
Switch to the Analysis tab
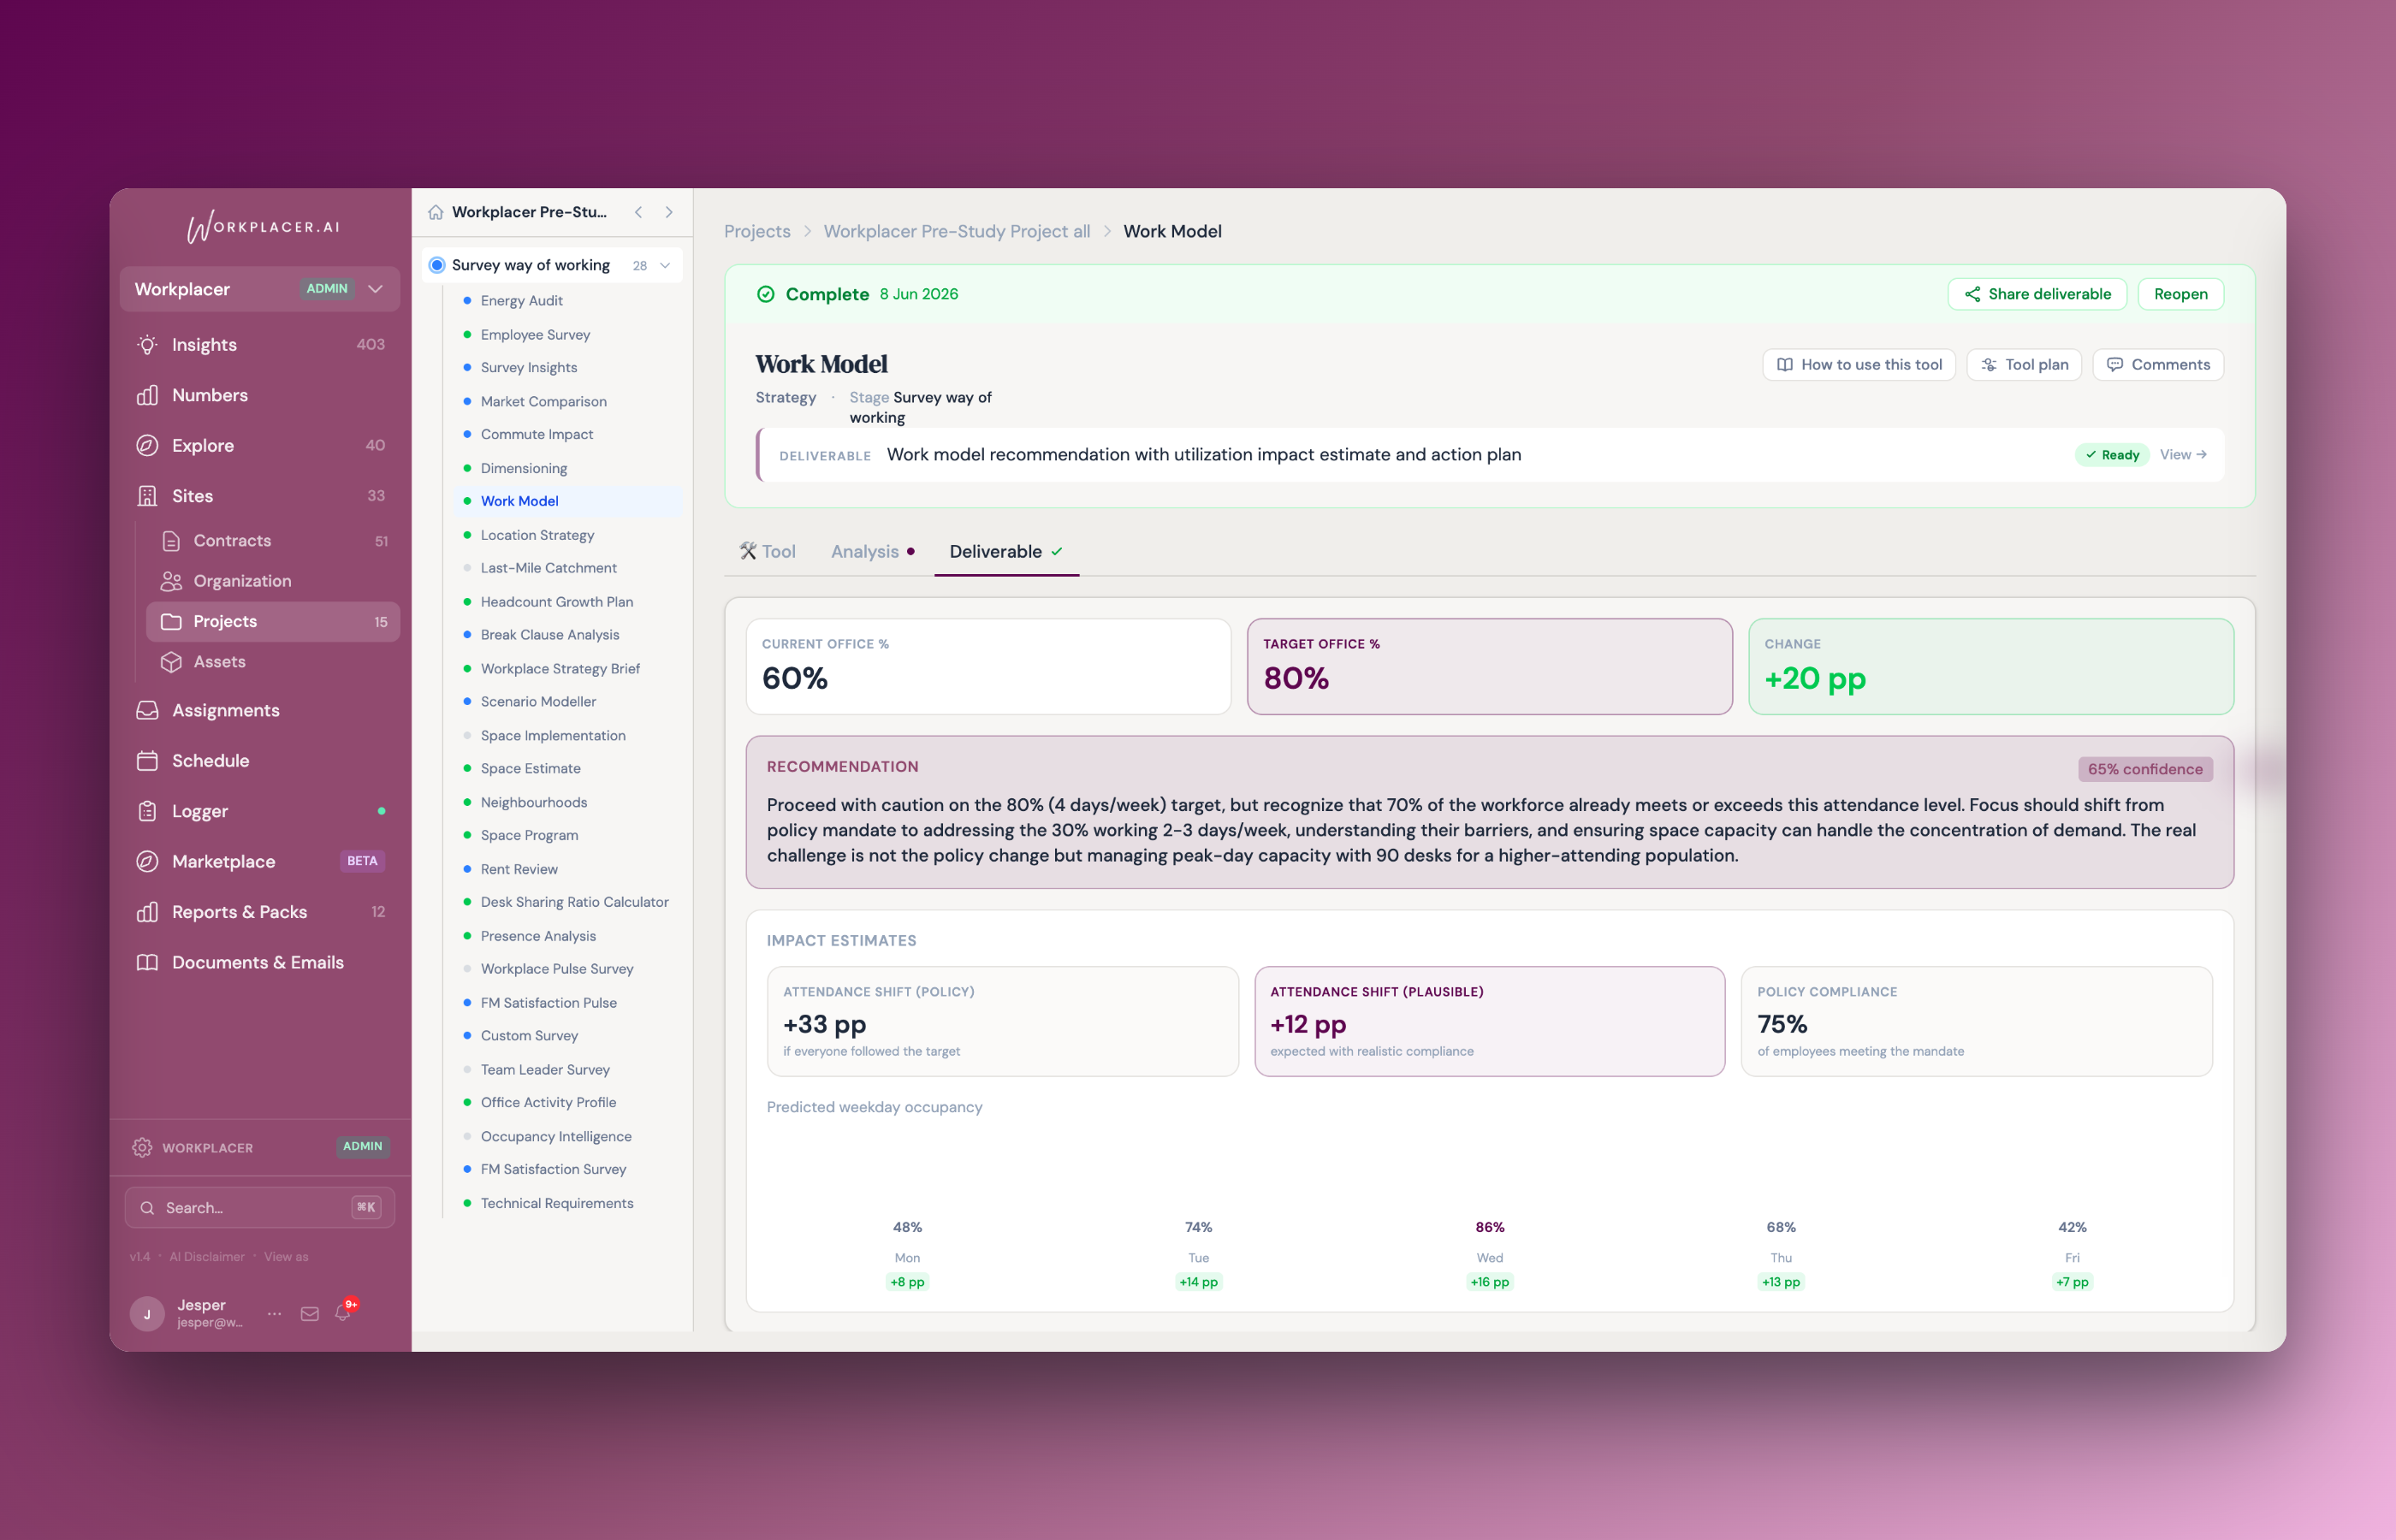pos(872,551)
